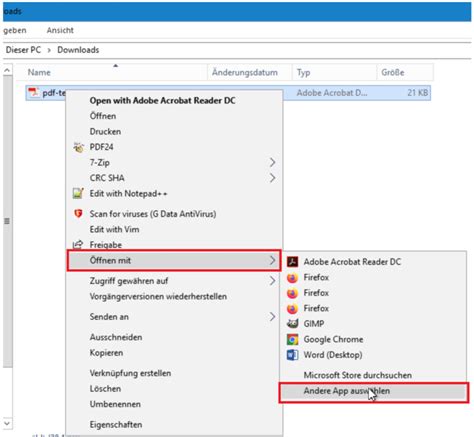Viewport: 474px width, 437px height.
Task: Choose Scan for viruses (G Data AntiVirus)
Action: [x=153, y=214]
